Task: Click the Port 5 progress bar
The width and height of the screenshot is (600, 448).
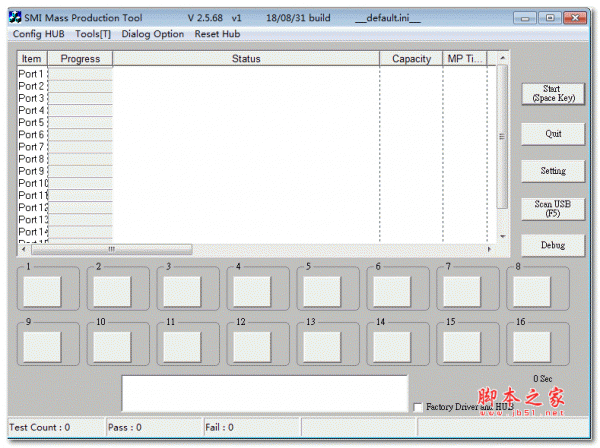Action: (x=80, y=122)
